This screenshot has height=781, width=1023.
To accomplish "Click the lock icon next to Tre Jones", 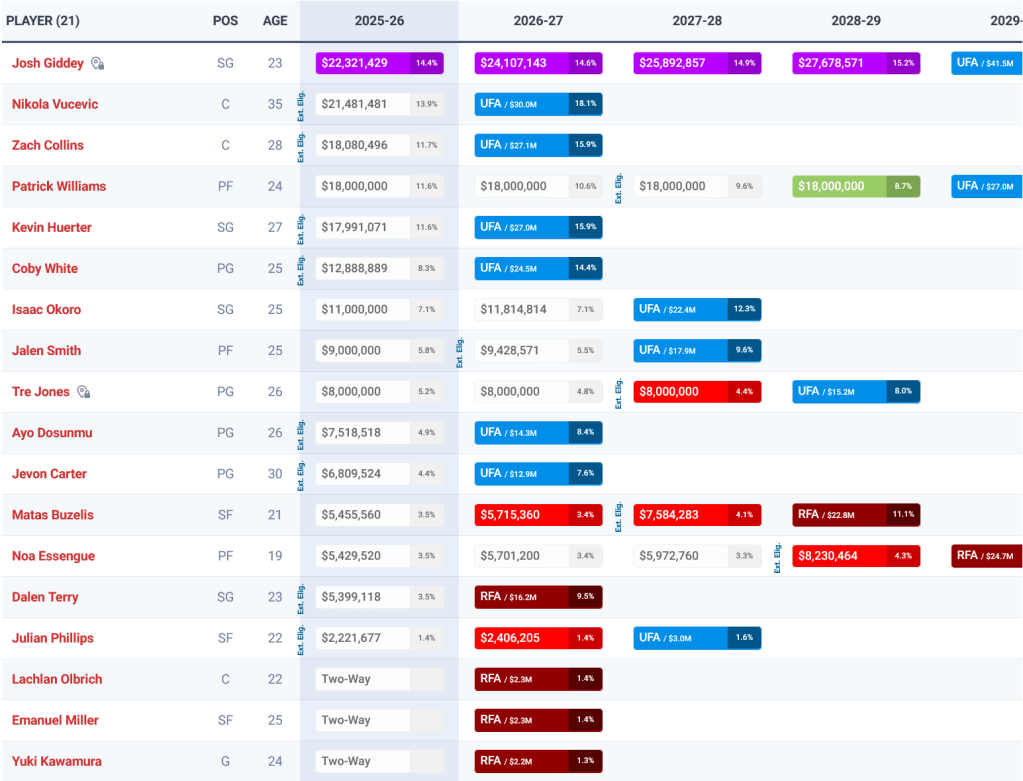I will pos(83,392).
